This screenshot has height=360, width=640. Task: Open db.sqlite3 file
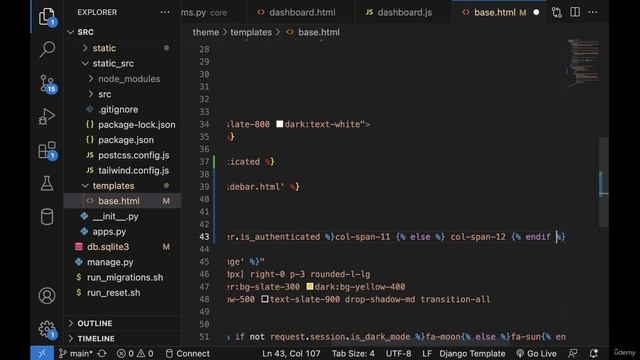click(x=122, y=247)
